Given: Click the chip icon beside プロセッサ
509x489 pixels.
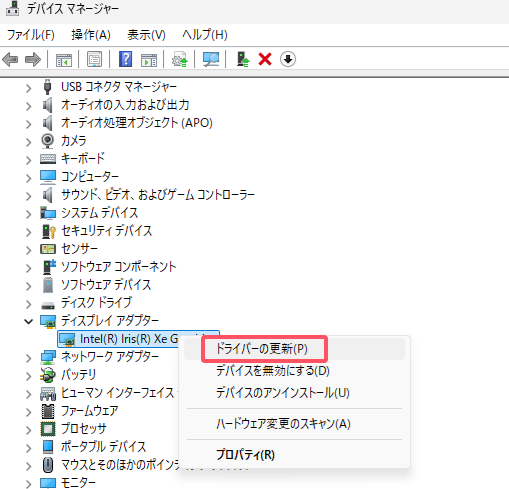Looking at the screenshot, I should (48, 428).
